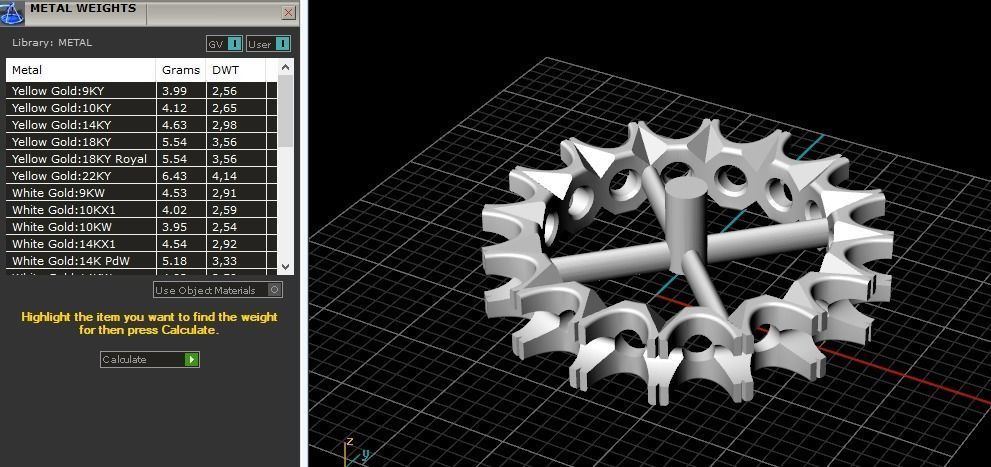
Task: Select the Yellow Gold:10KY row
Action: pyautogui.click(x=142, y=108)
